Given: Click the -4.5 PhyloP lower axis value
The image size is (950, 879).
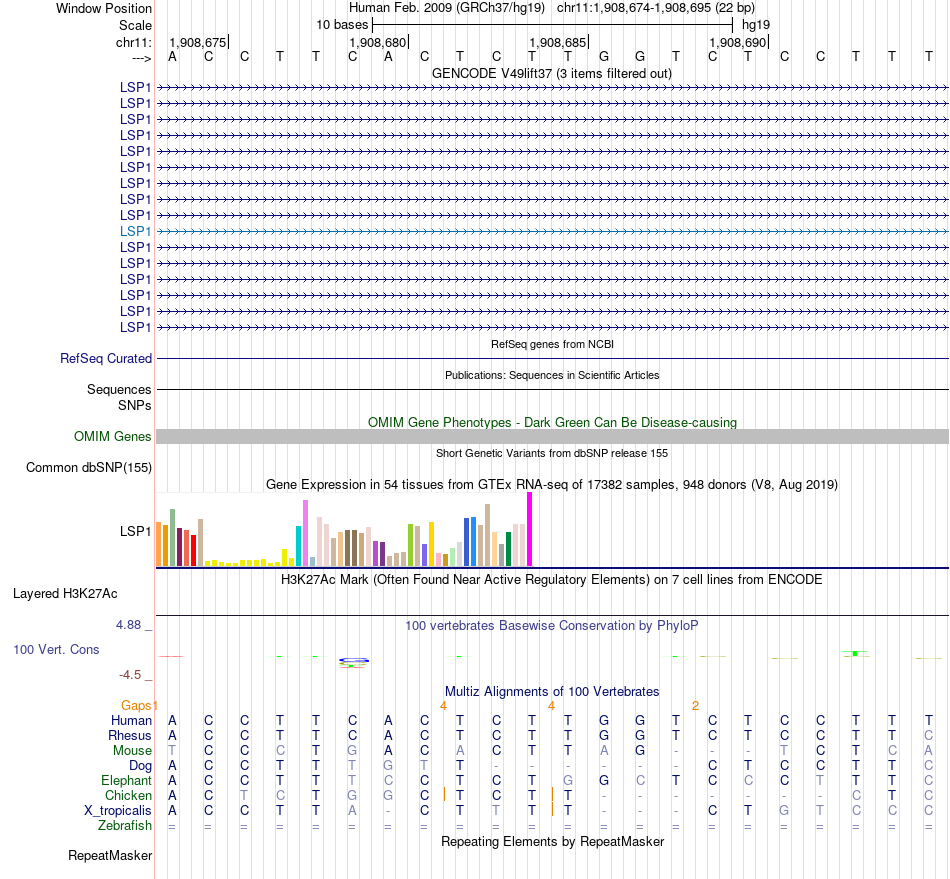Looking at the screenshot, I should point(130,675).
